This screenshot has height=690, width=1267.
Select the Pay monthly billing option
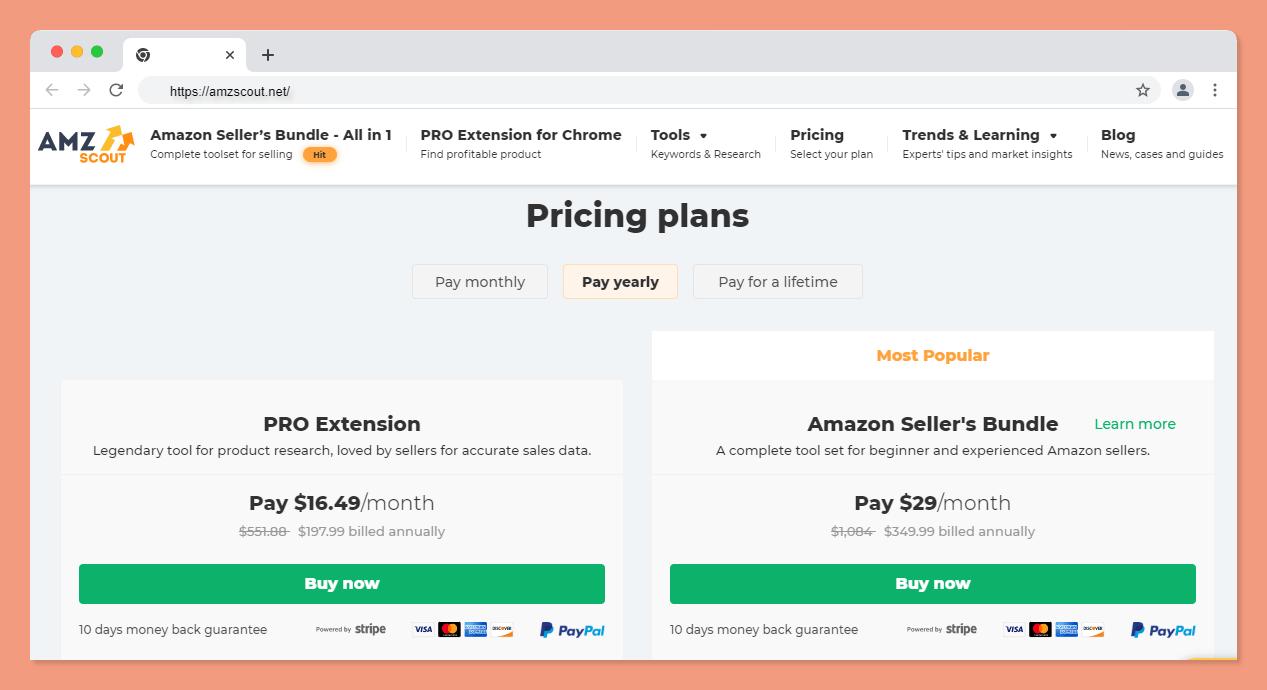click(480, 282)
